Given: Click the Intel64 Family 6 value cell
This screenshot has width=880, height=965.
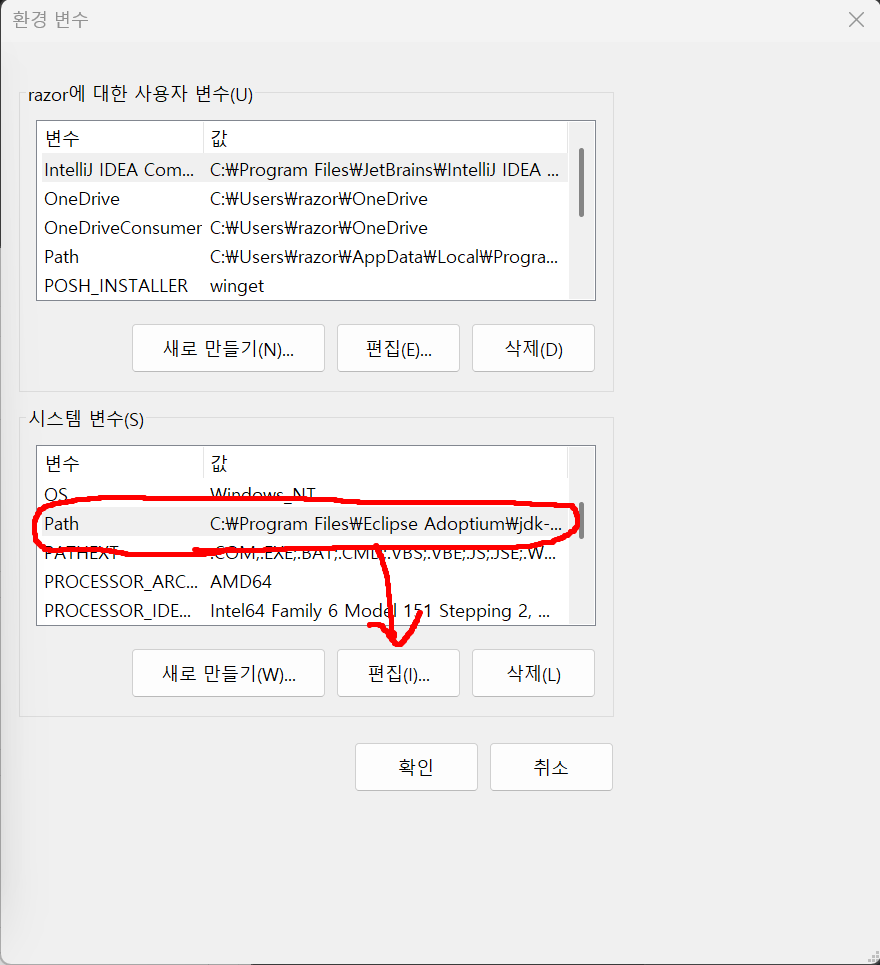Looking at the screenshot, I should point(380,611).
